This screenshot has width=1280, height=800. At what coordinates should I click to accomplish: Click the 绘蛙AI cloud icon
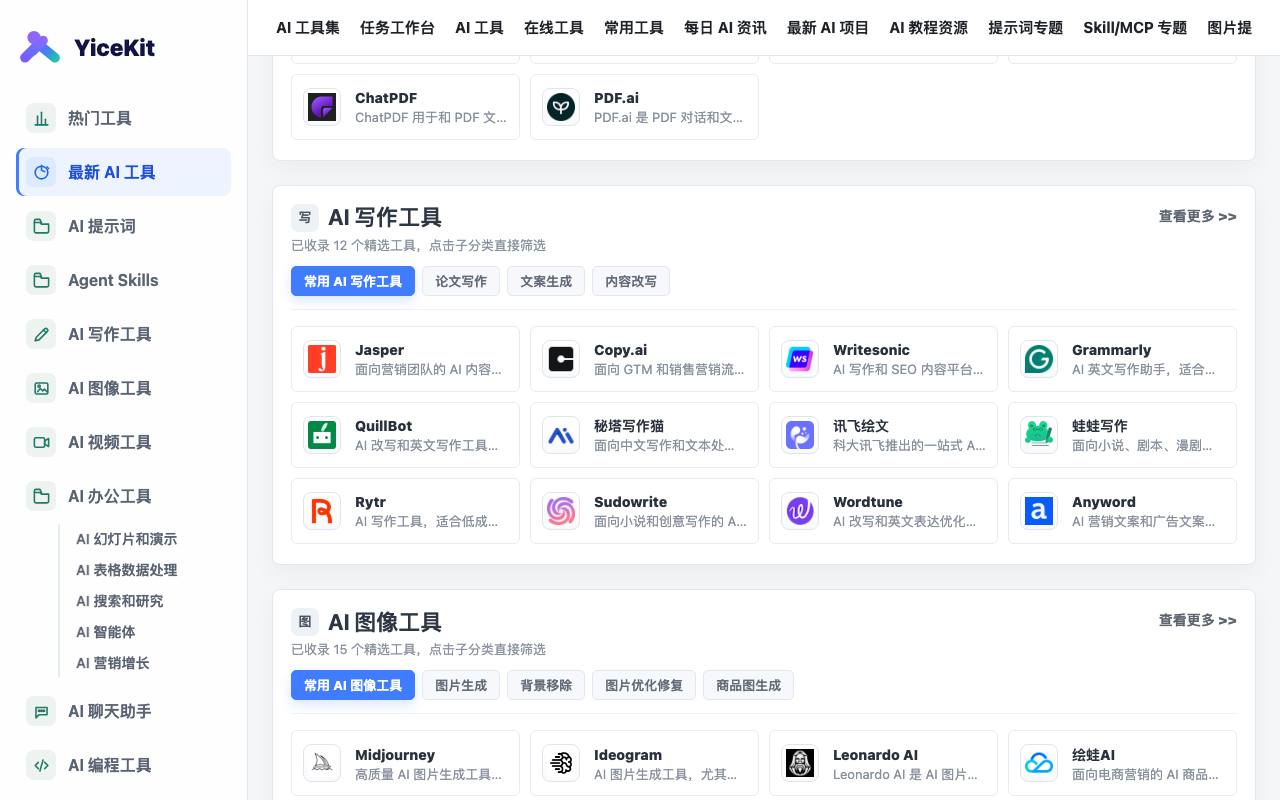point(1039,763)
